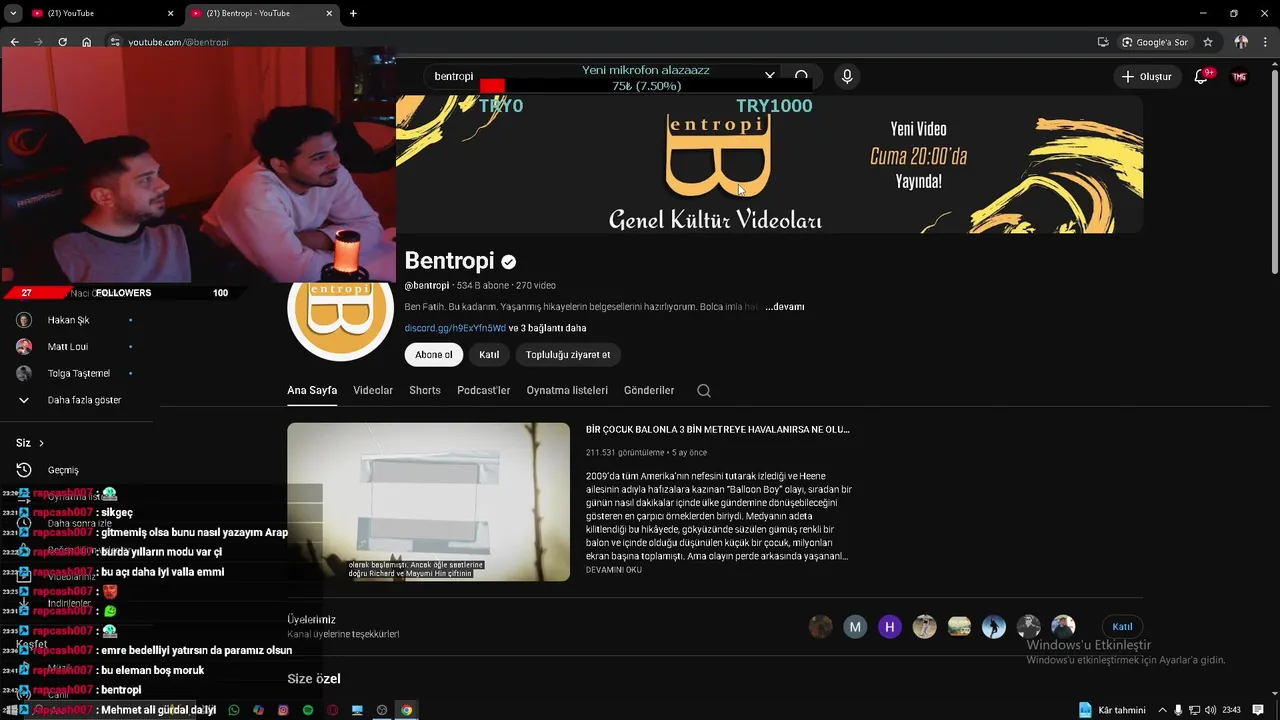
Task: Click the Oluştur create button
Action: (x=1146, y=76)
